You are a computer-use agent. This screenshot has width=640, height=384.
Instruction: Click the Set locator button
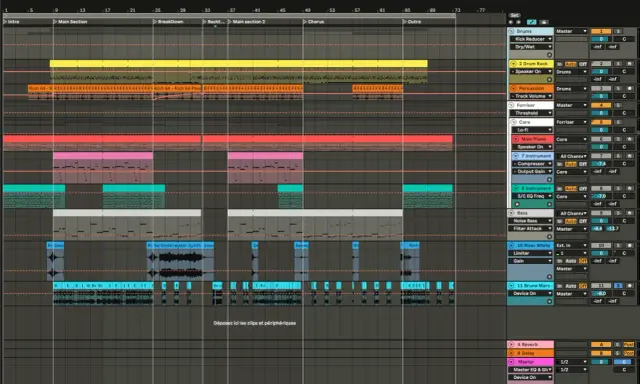[514, 16]
